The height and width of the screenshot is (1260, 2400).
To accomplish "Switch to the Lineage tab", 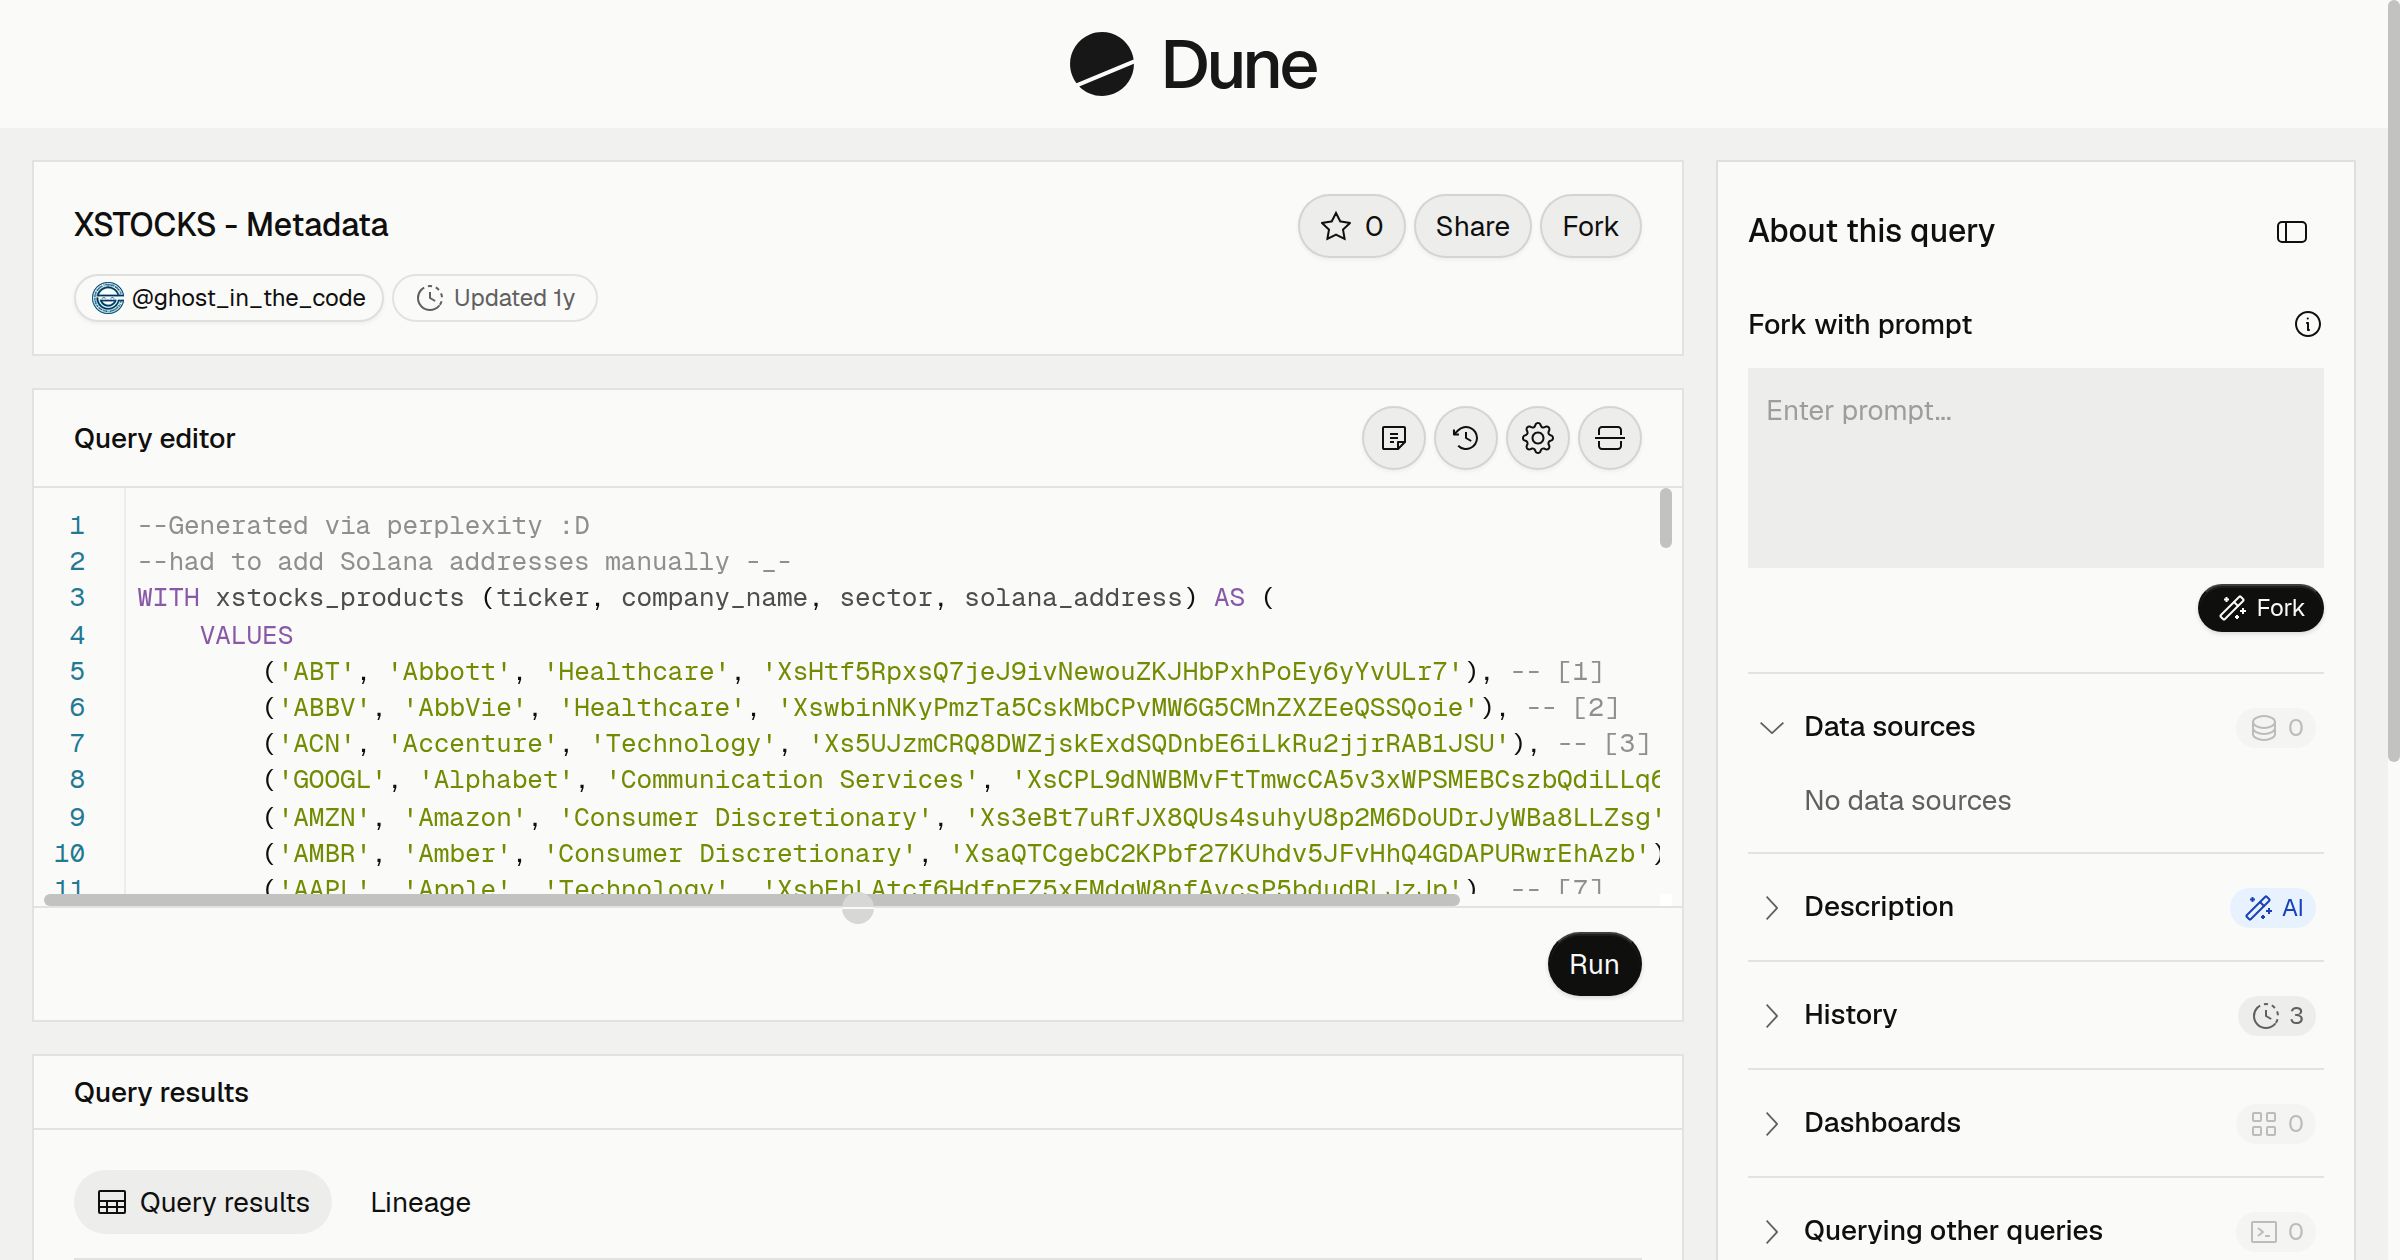I will (x=420, y=1202).
